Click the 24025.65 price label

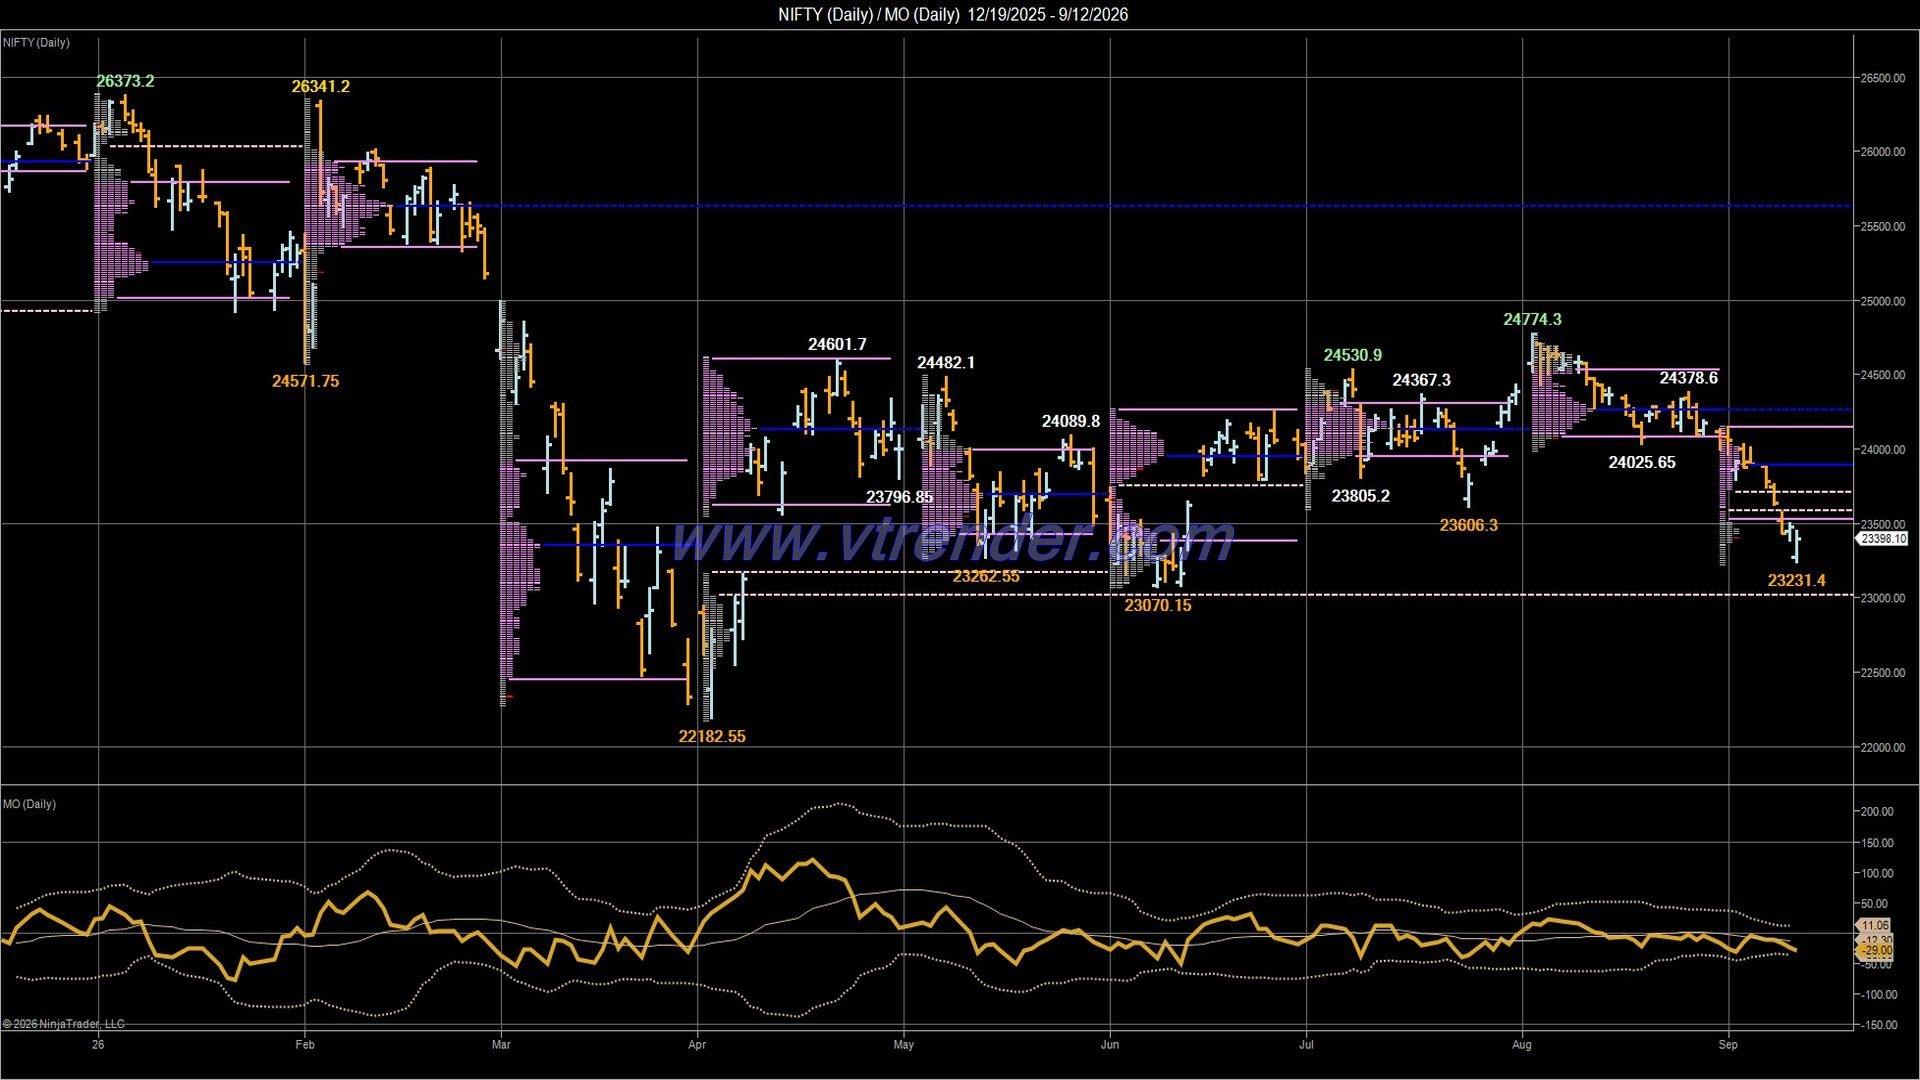(1642, 462)
